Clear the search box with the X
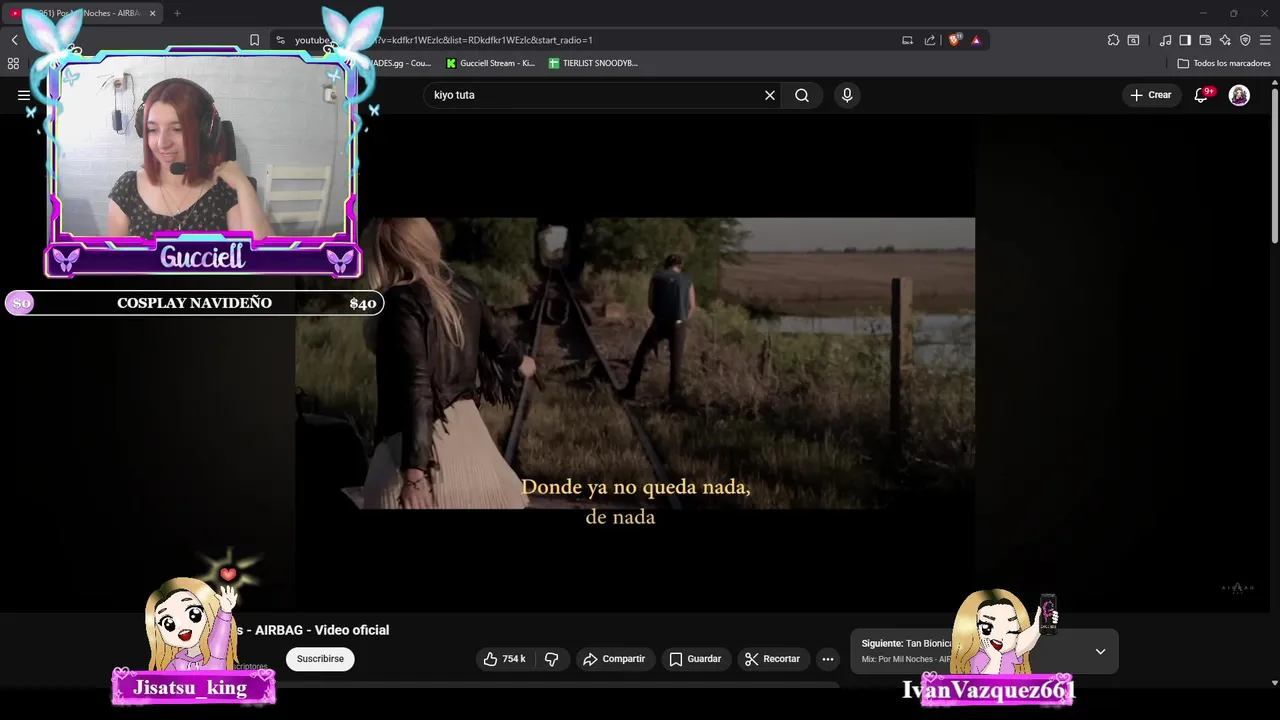Screen dimensions: 1280x720 [x=770, y=95]
